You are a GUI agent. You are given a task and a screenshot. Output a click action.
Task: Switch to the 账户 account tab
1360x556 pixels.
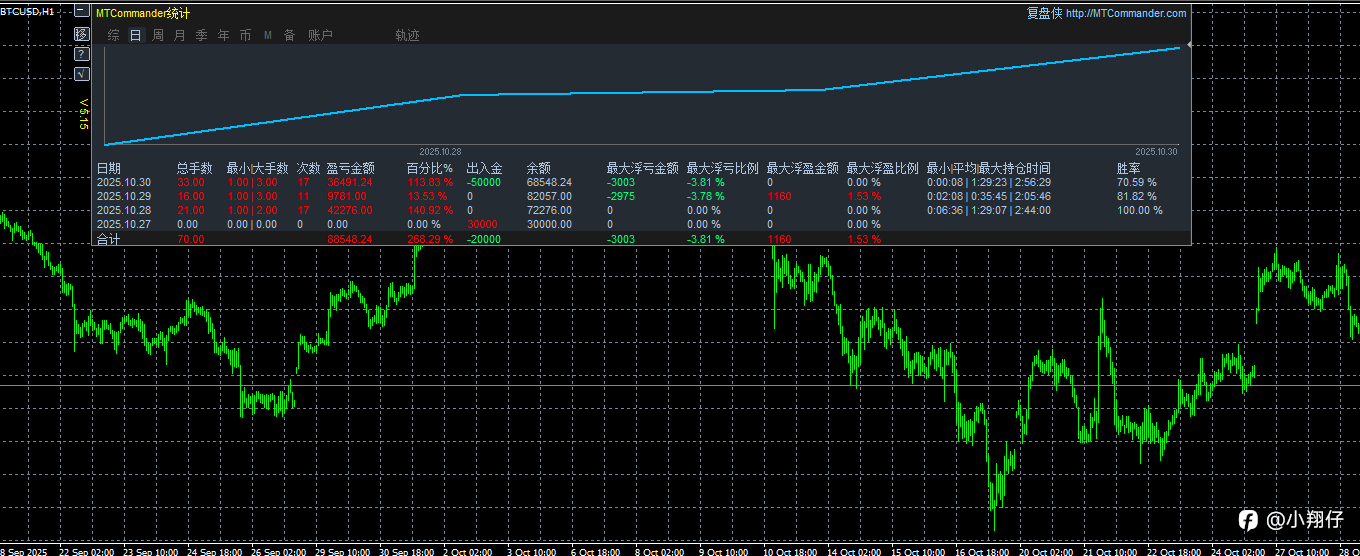click(x=320, y=35)
